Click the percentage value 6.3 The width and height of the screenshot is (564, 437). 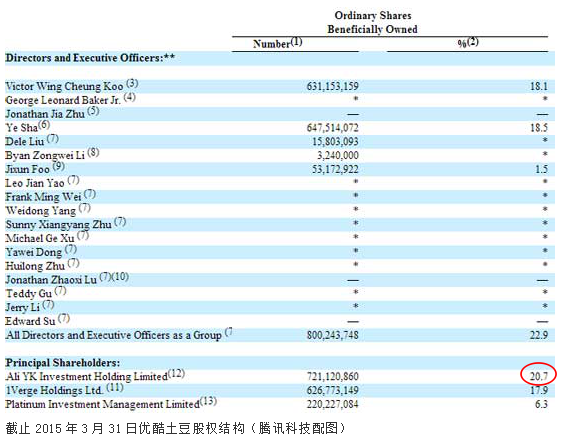[x=541, y=404]
